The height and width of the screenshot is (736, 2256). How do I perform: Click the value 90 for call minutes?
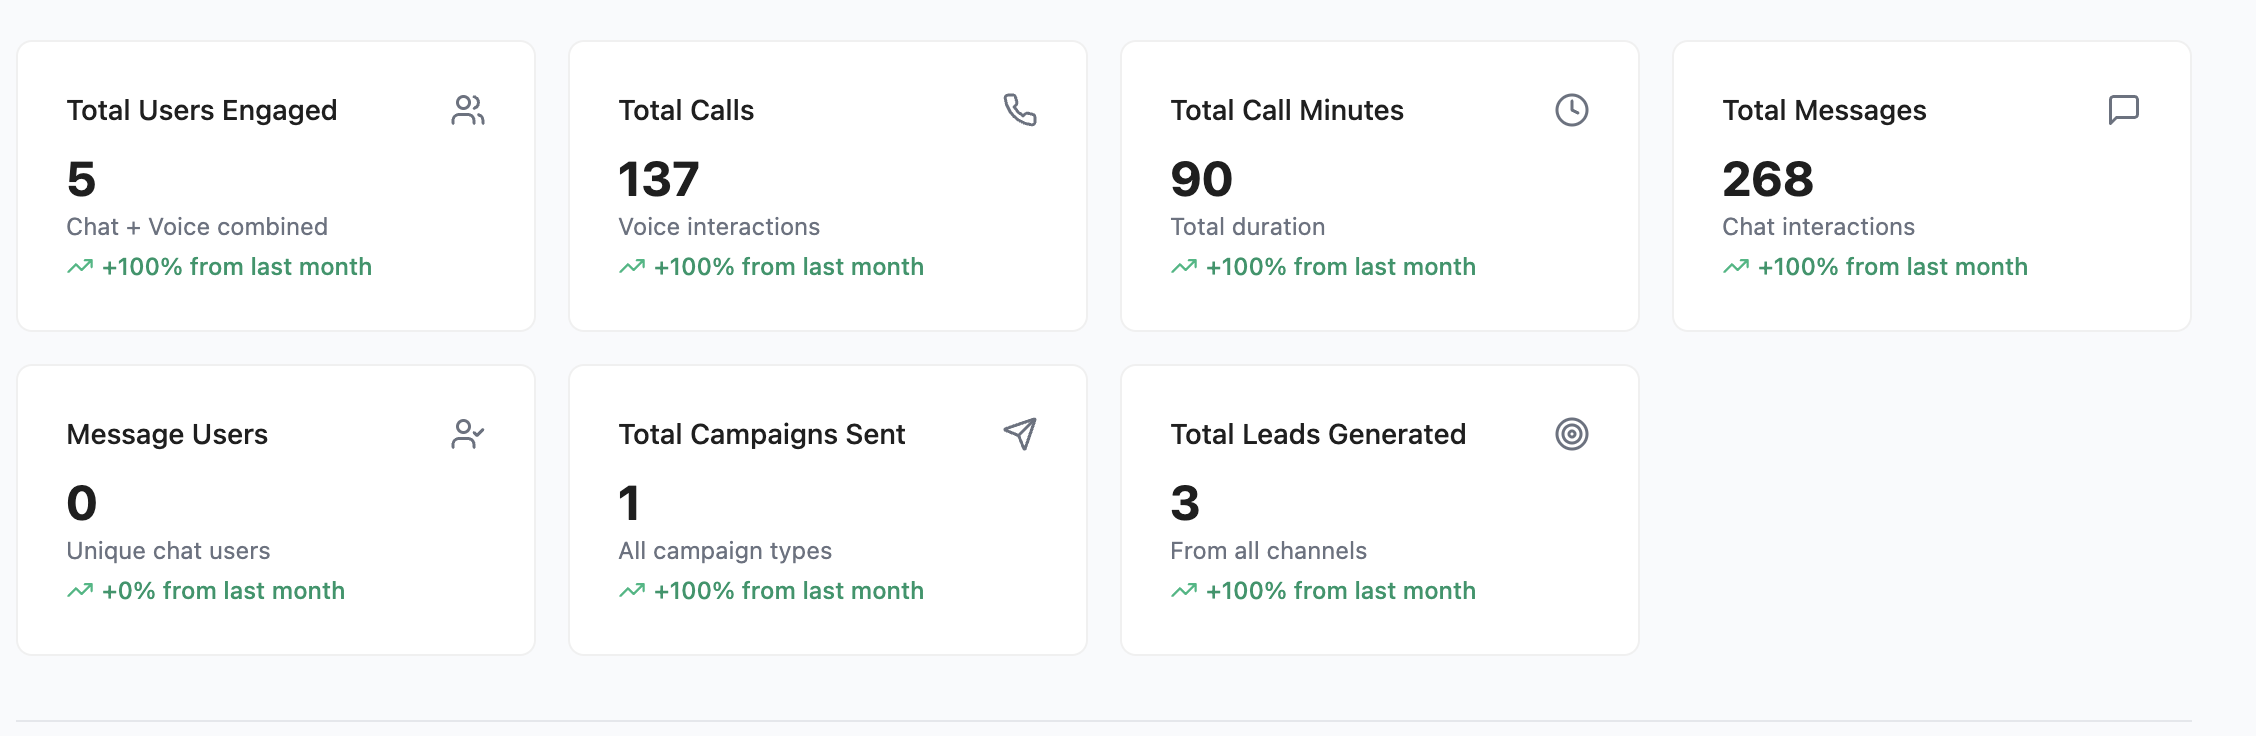(x=1201, y=179)
